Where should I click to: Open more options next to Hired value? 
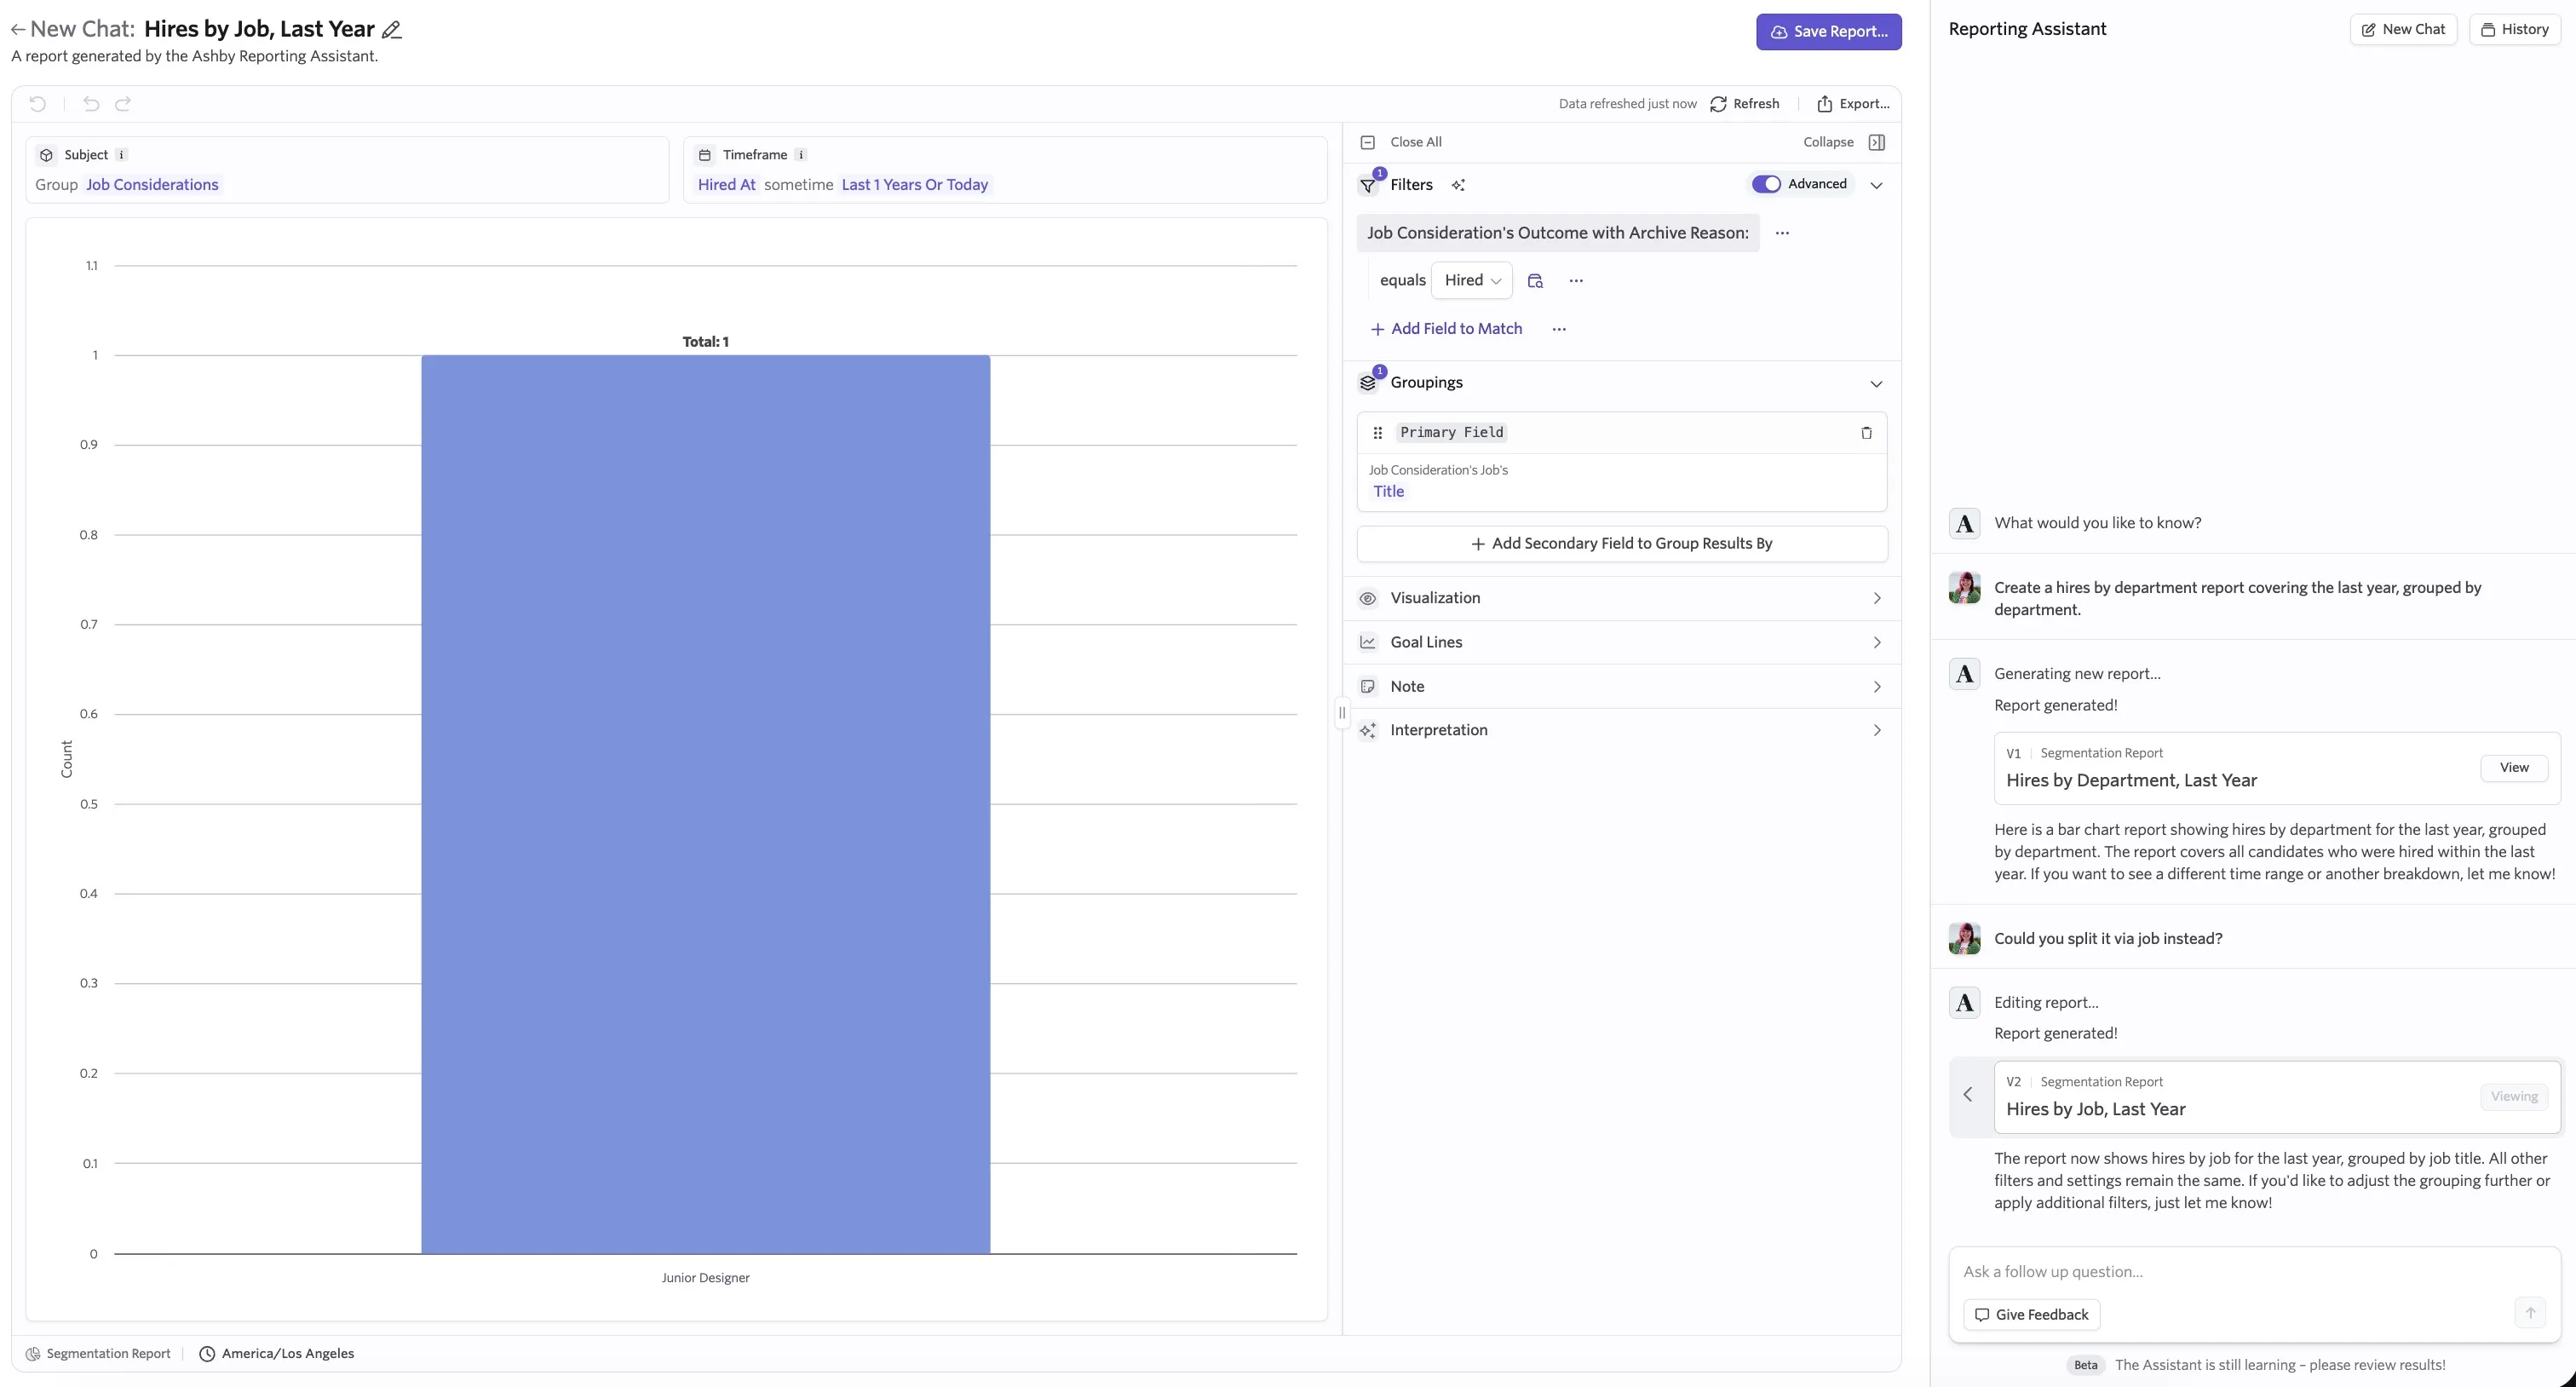1576,281
